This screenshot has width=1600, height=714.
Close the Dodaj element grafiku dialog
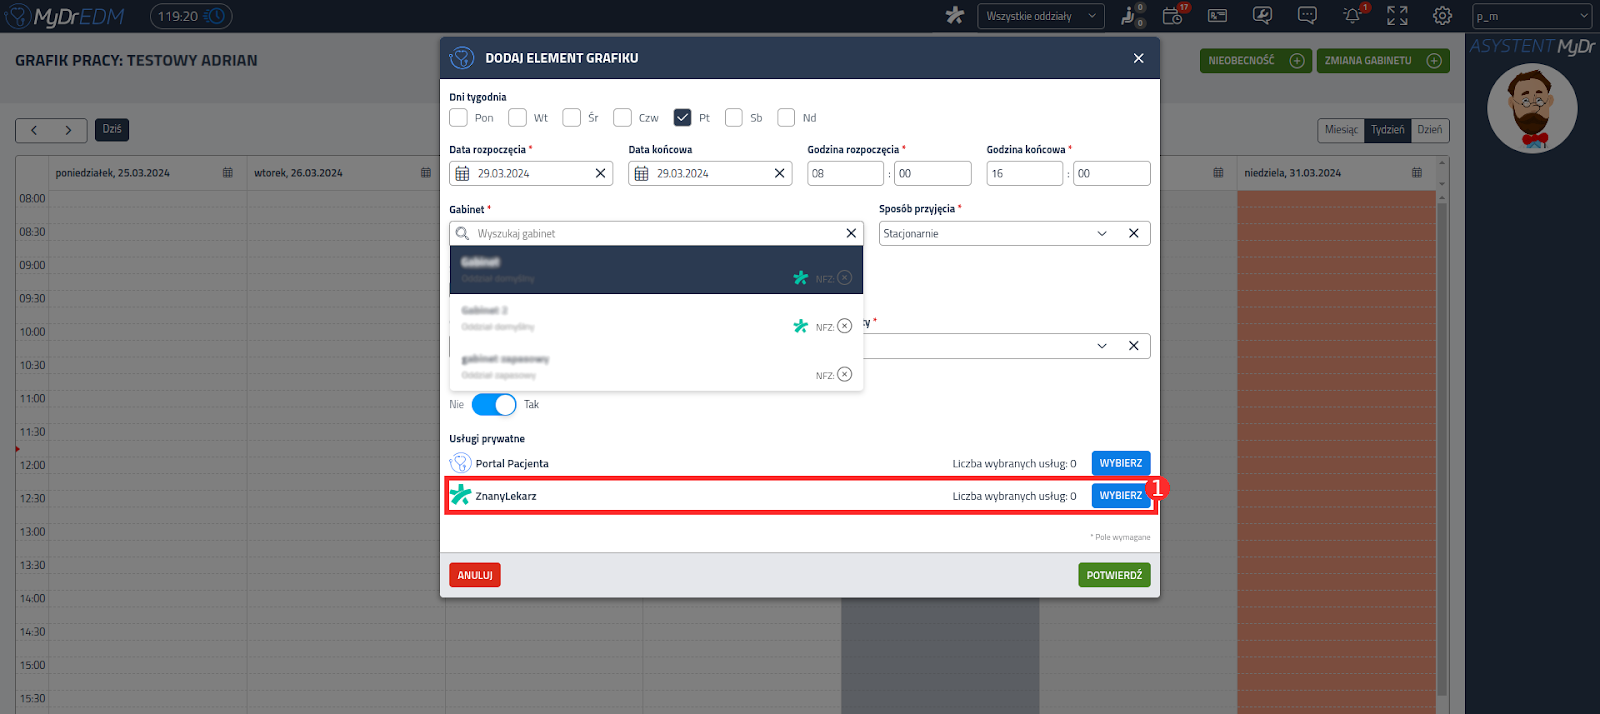[x=1138, y=58]
